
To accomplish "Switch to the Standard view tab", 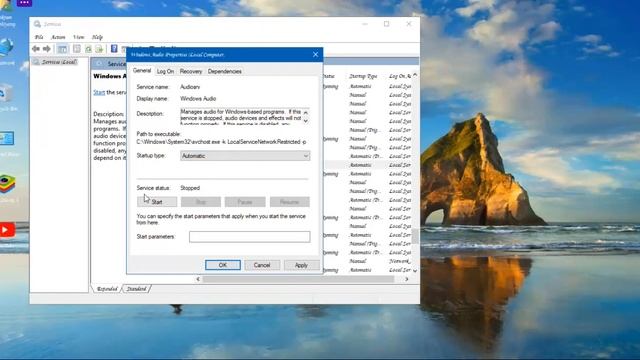I will (136, 289).
